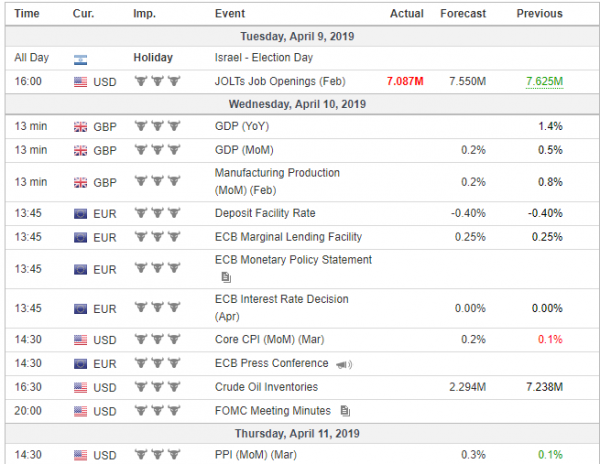Click the revised previous value 7.625M
600x464 pixels.
click(545, 81)
